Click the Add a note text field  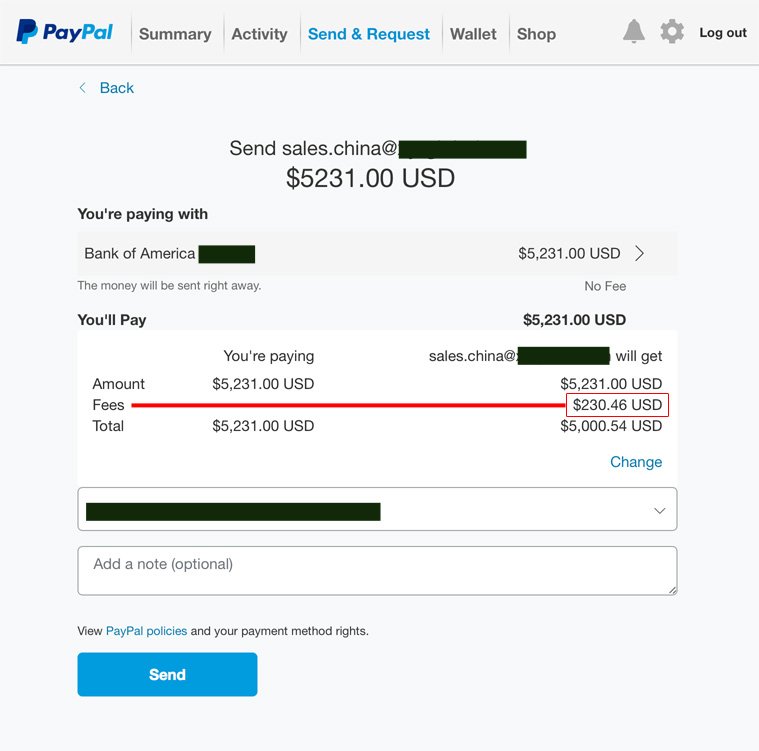point(377,570)
